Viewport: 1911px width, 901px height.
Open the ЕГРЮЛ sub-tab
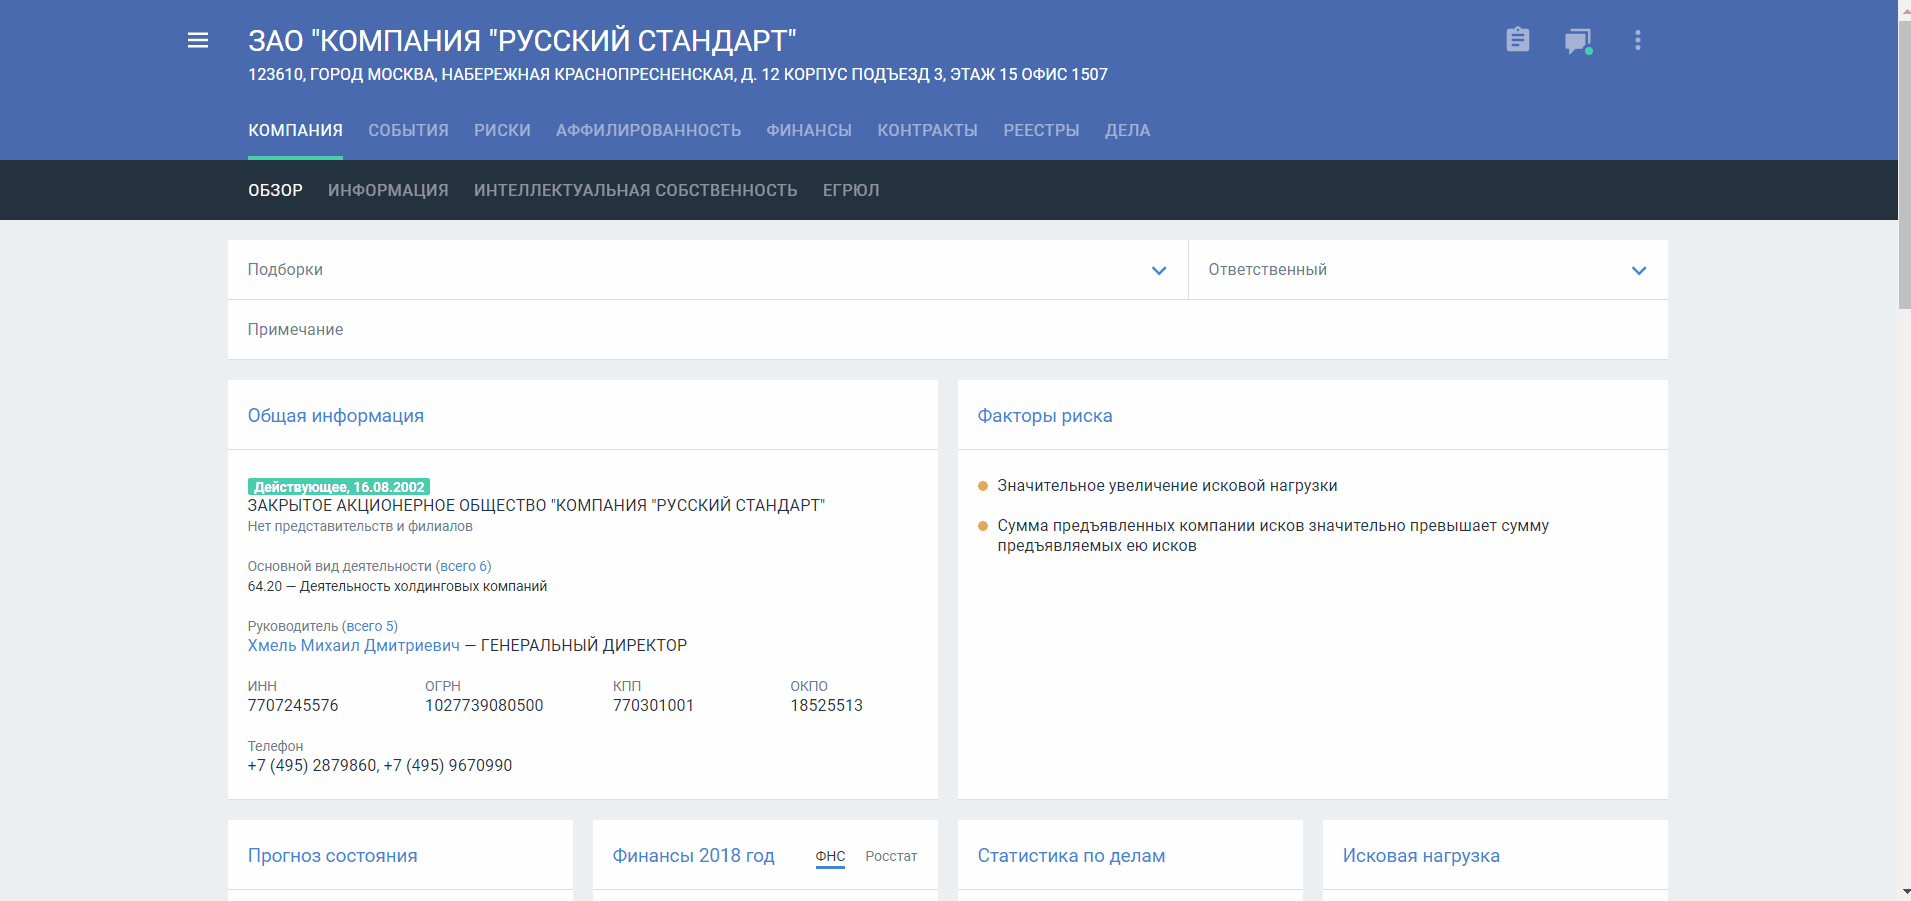click(851, 190)
